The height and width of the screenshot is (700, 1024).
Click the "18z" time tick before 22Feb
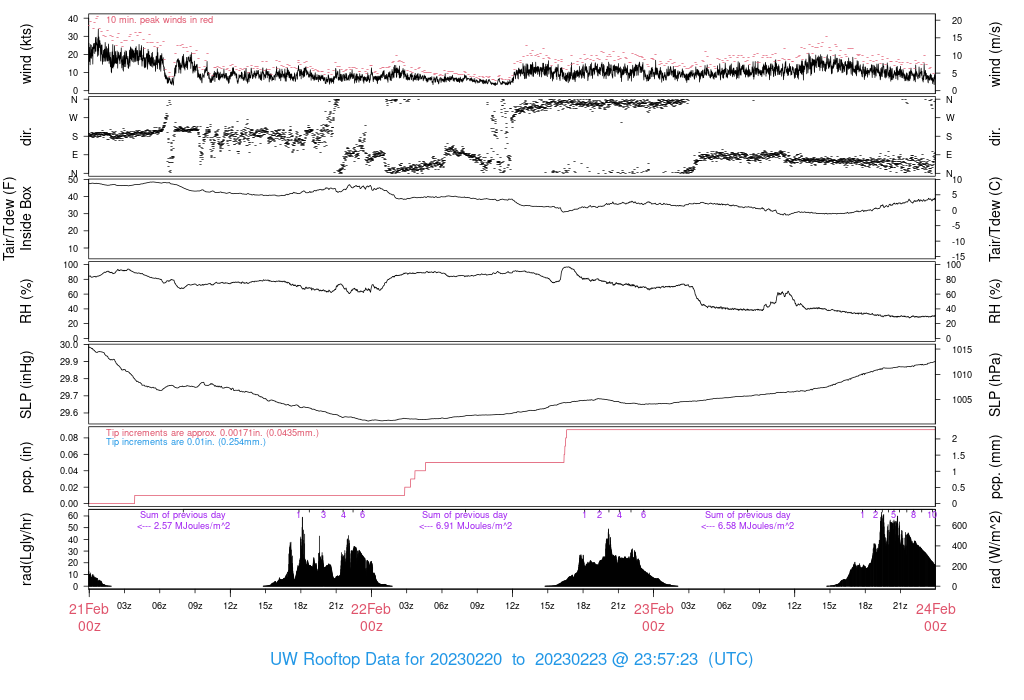coord(300,606)
